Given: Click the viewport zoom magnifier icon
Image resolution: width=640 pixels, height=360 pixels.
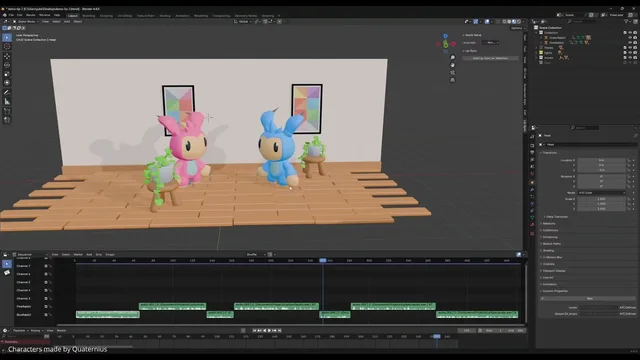Looking at the screenshot, I should point(452,58).
